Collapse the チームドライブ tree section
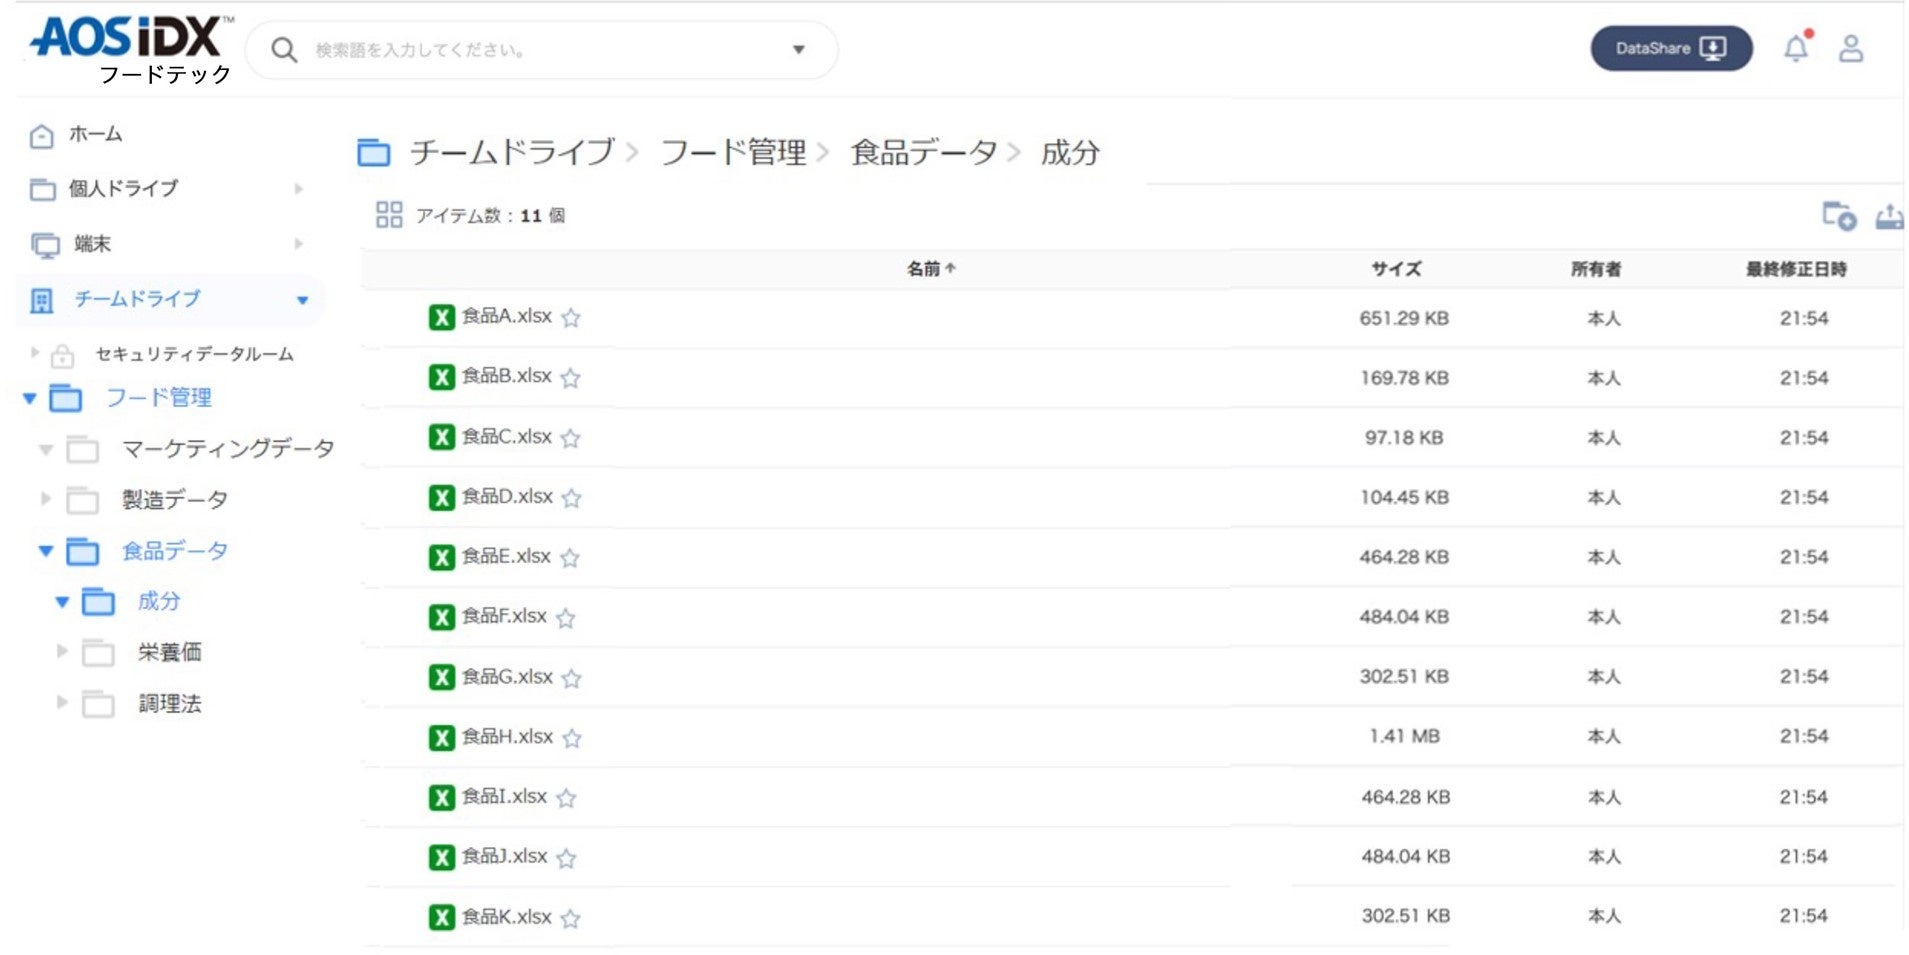Screen dimensions: 1909x955 (x=303, y=299)
